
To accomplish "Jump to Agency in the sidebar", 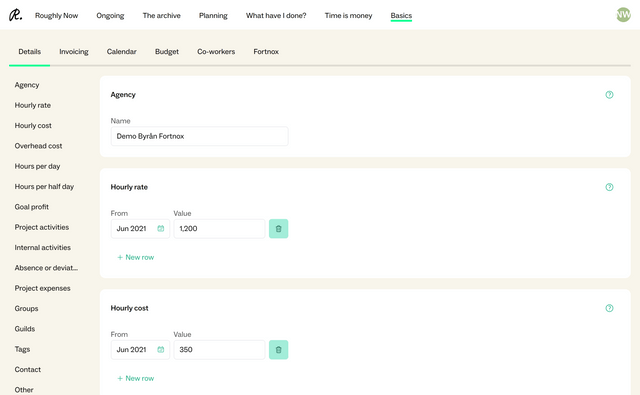I will click(x=27, y=85).
